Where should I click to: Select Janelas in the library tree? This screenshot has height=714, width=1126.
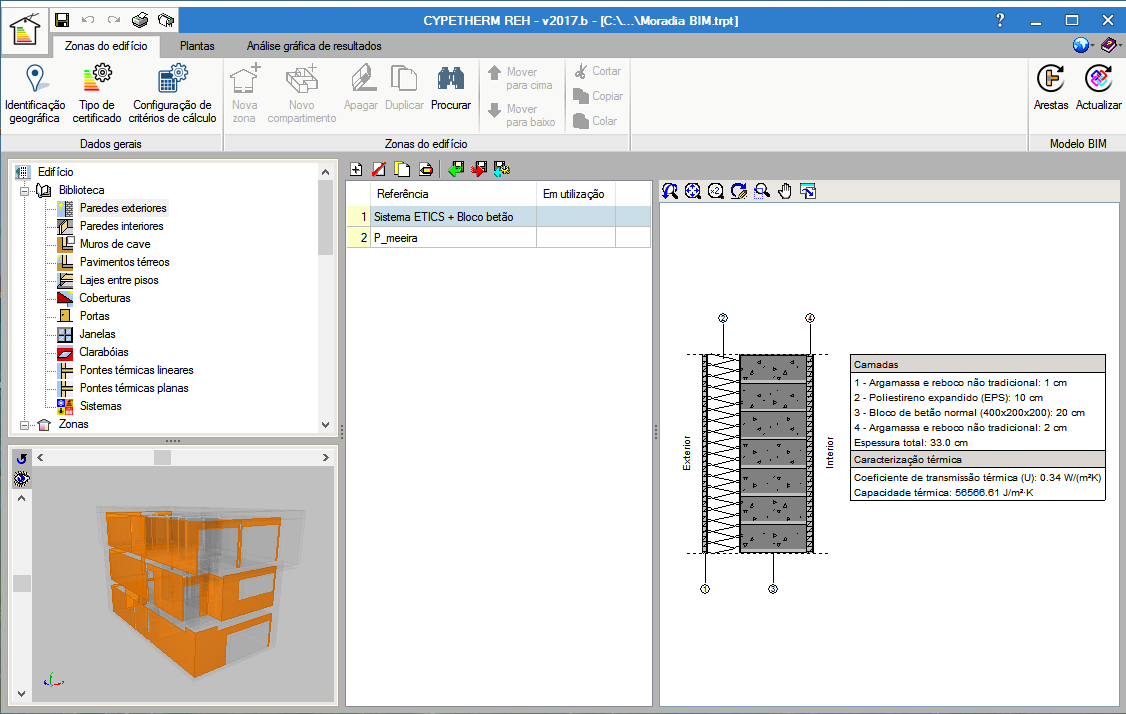98,334
